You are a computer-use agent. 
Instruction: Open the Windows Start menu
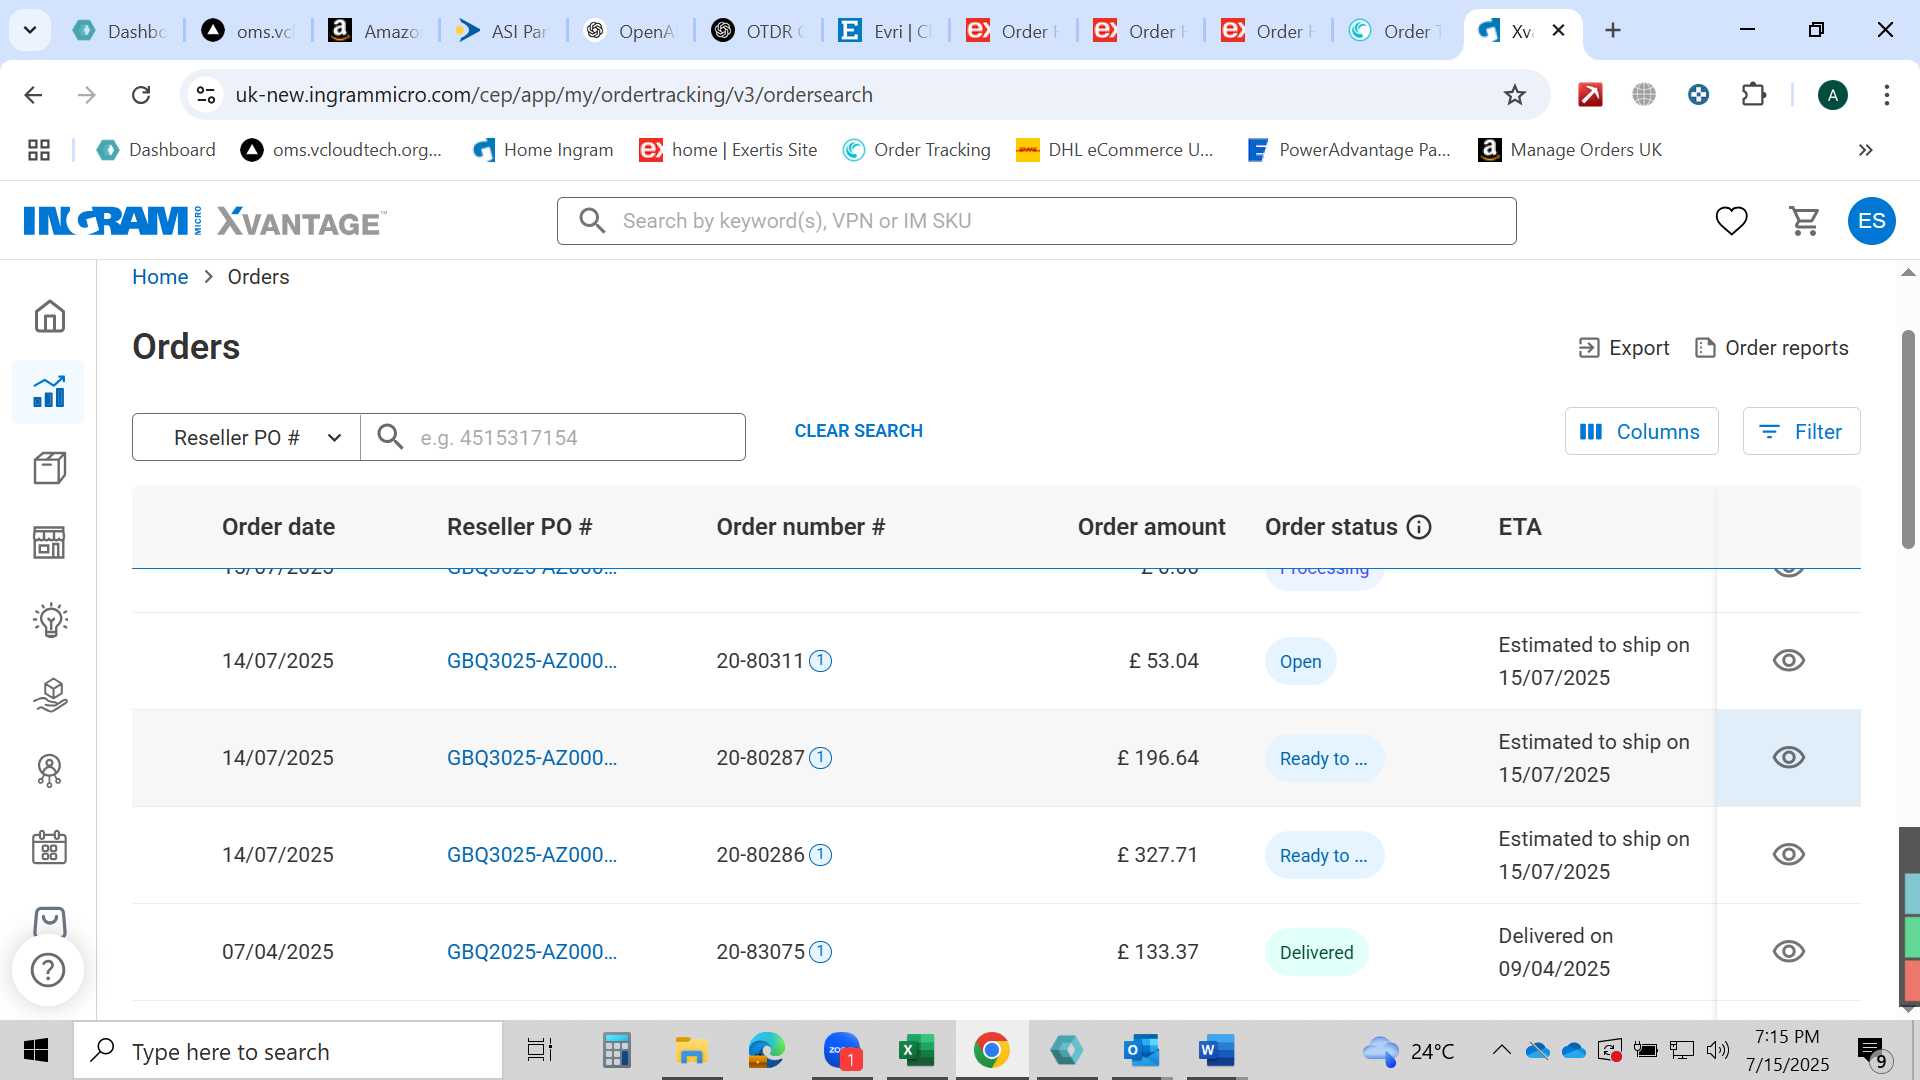[36, 1051]
